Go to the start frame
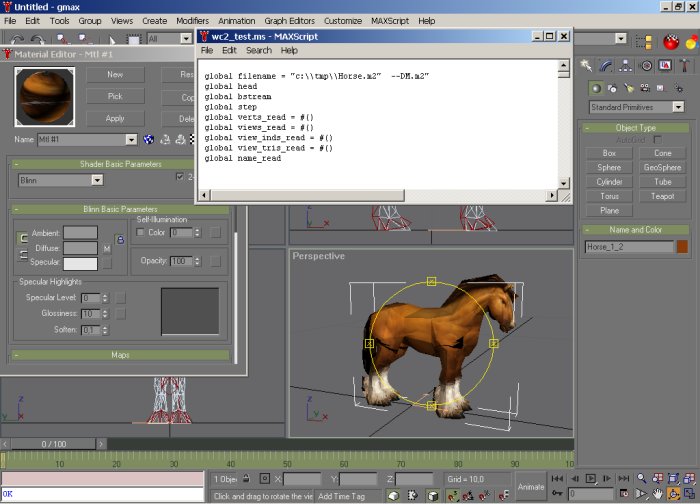 [x=557, y=479]
